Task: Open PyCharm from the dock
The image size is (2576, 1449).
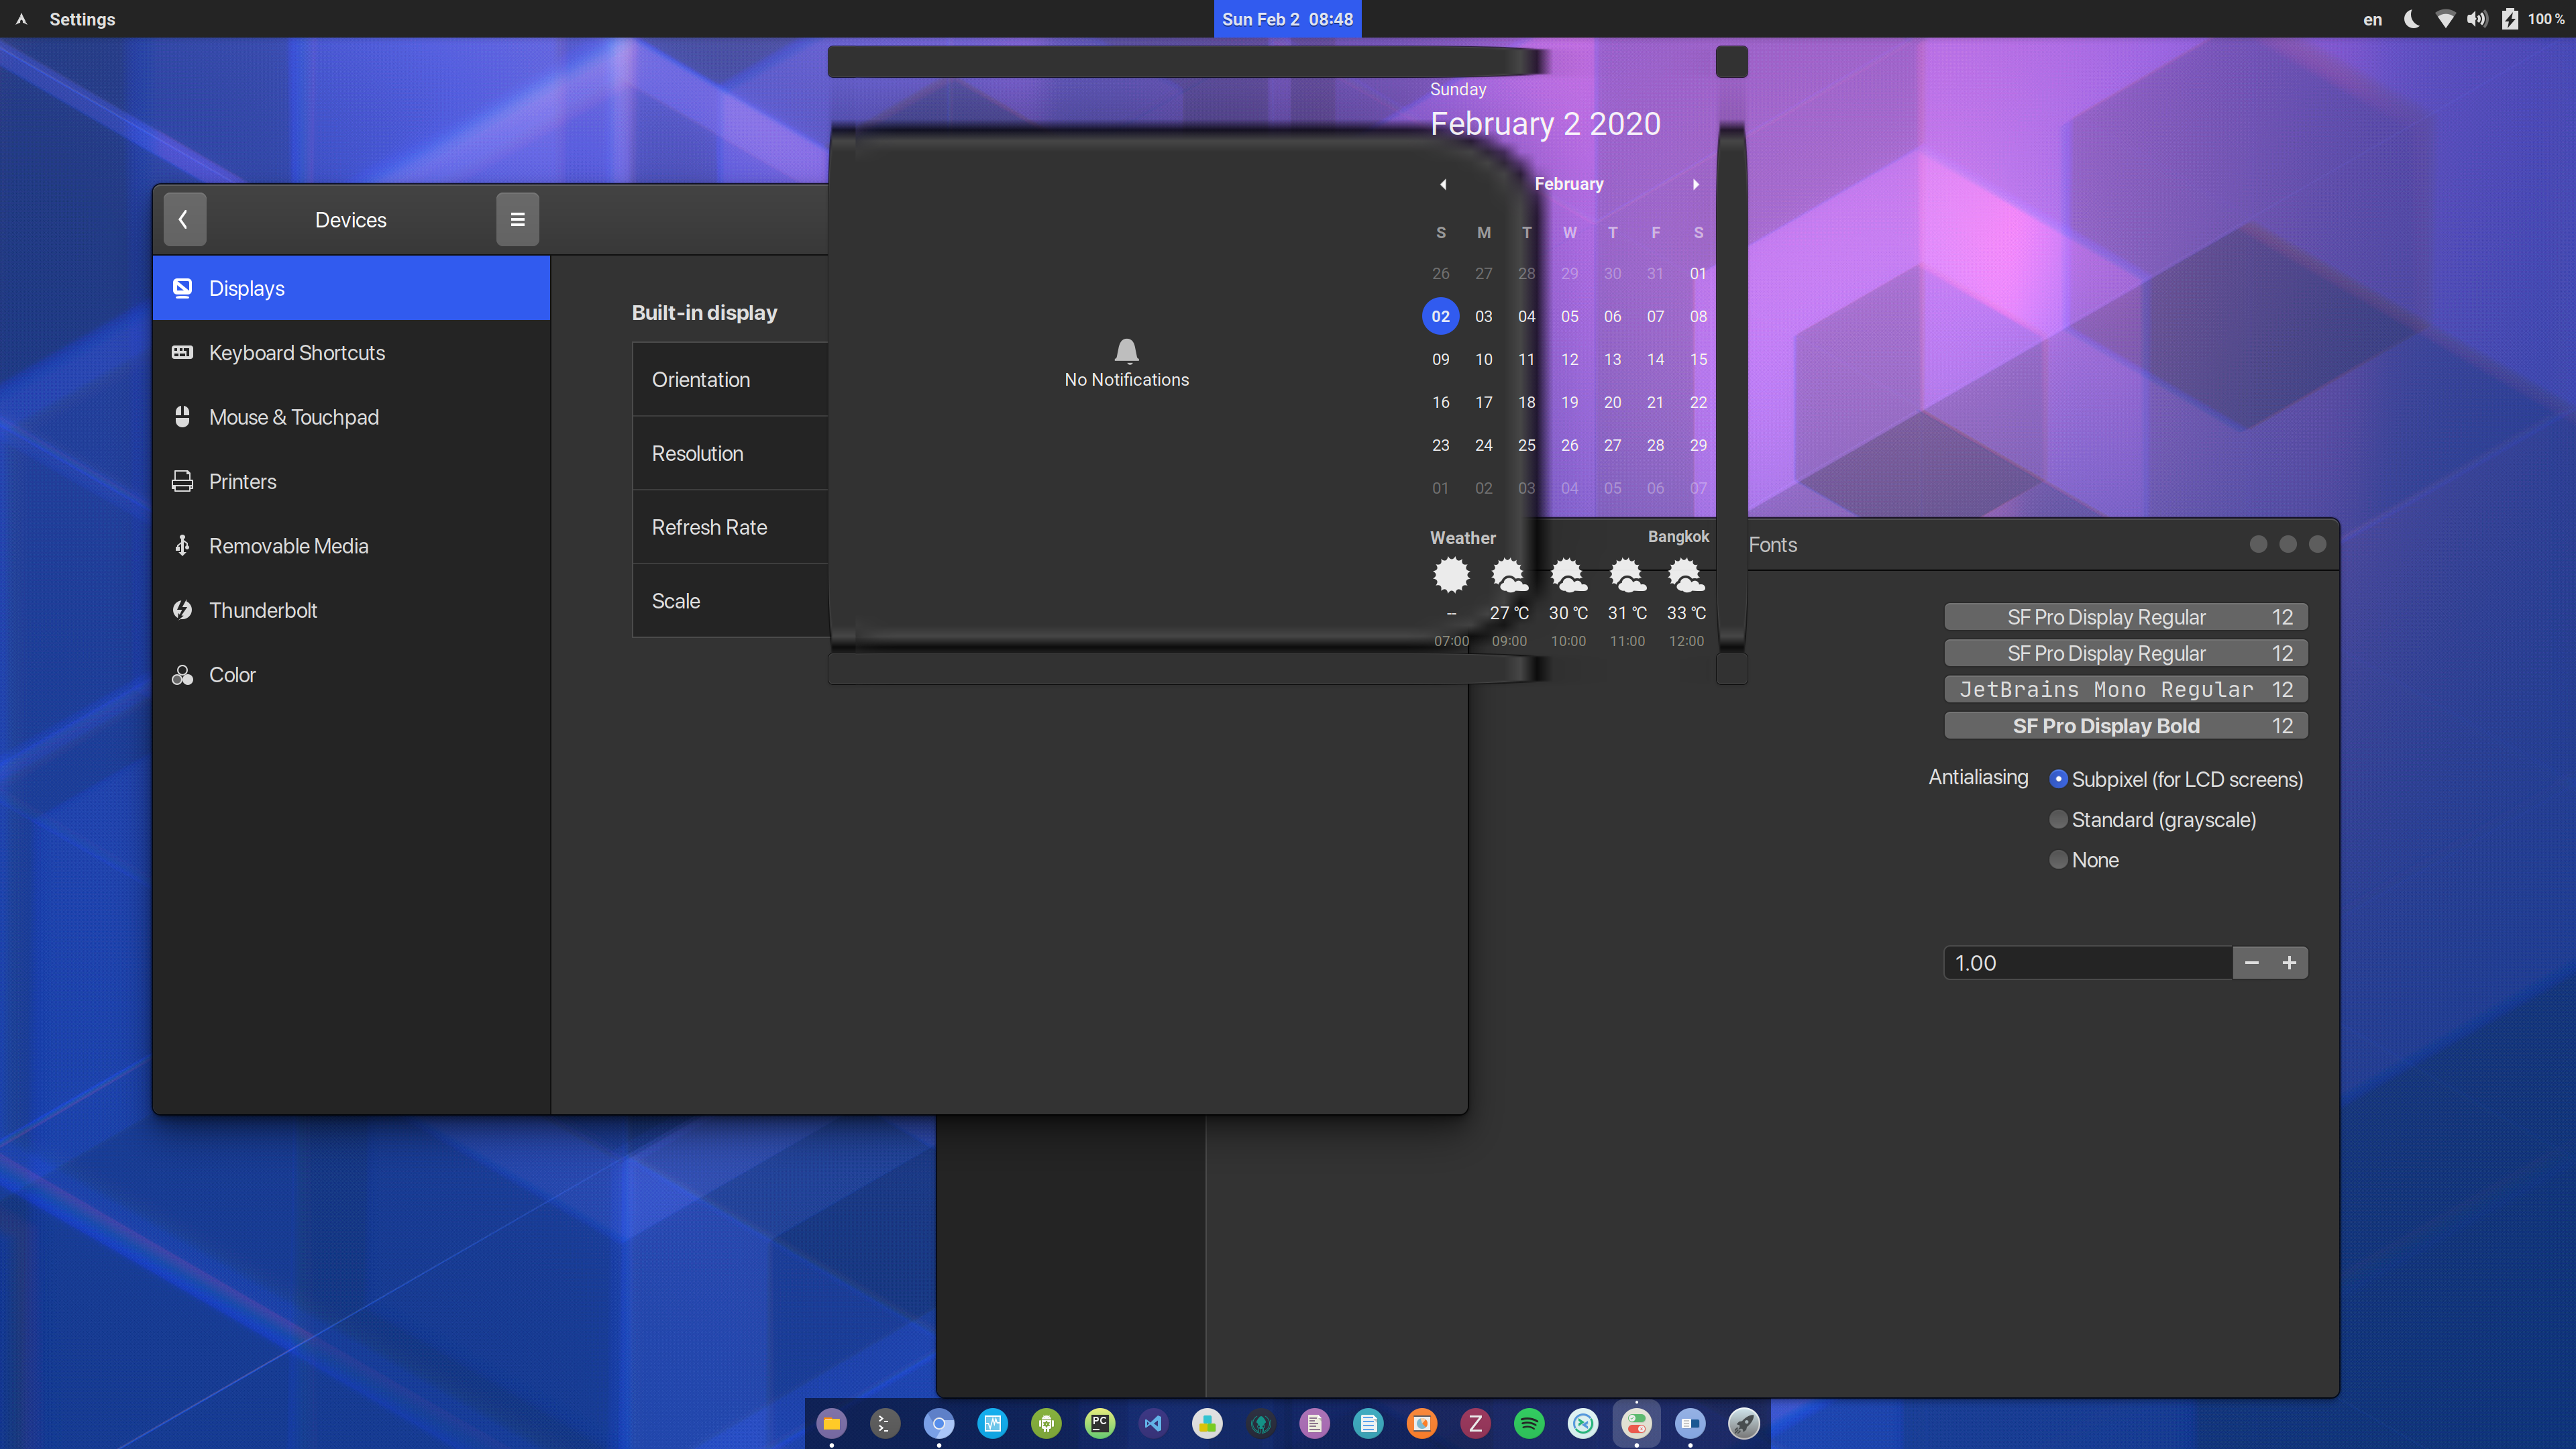Action: tap(1100, 1422)
